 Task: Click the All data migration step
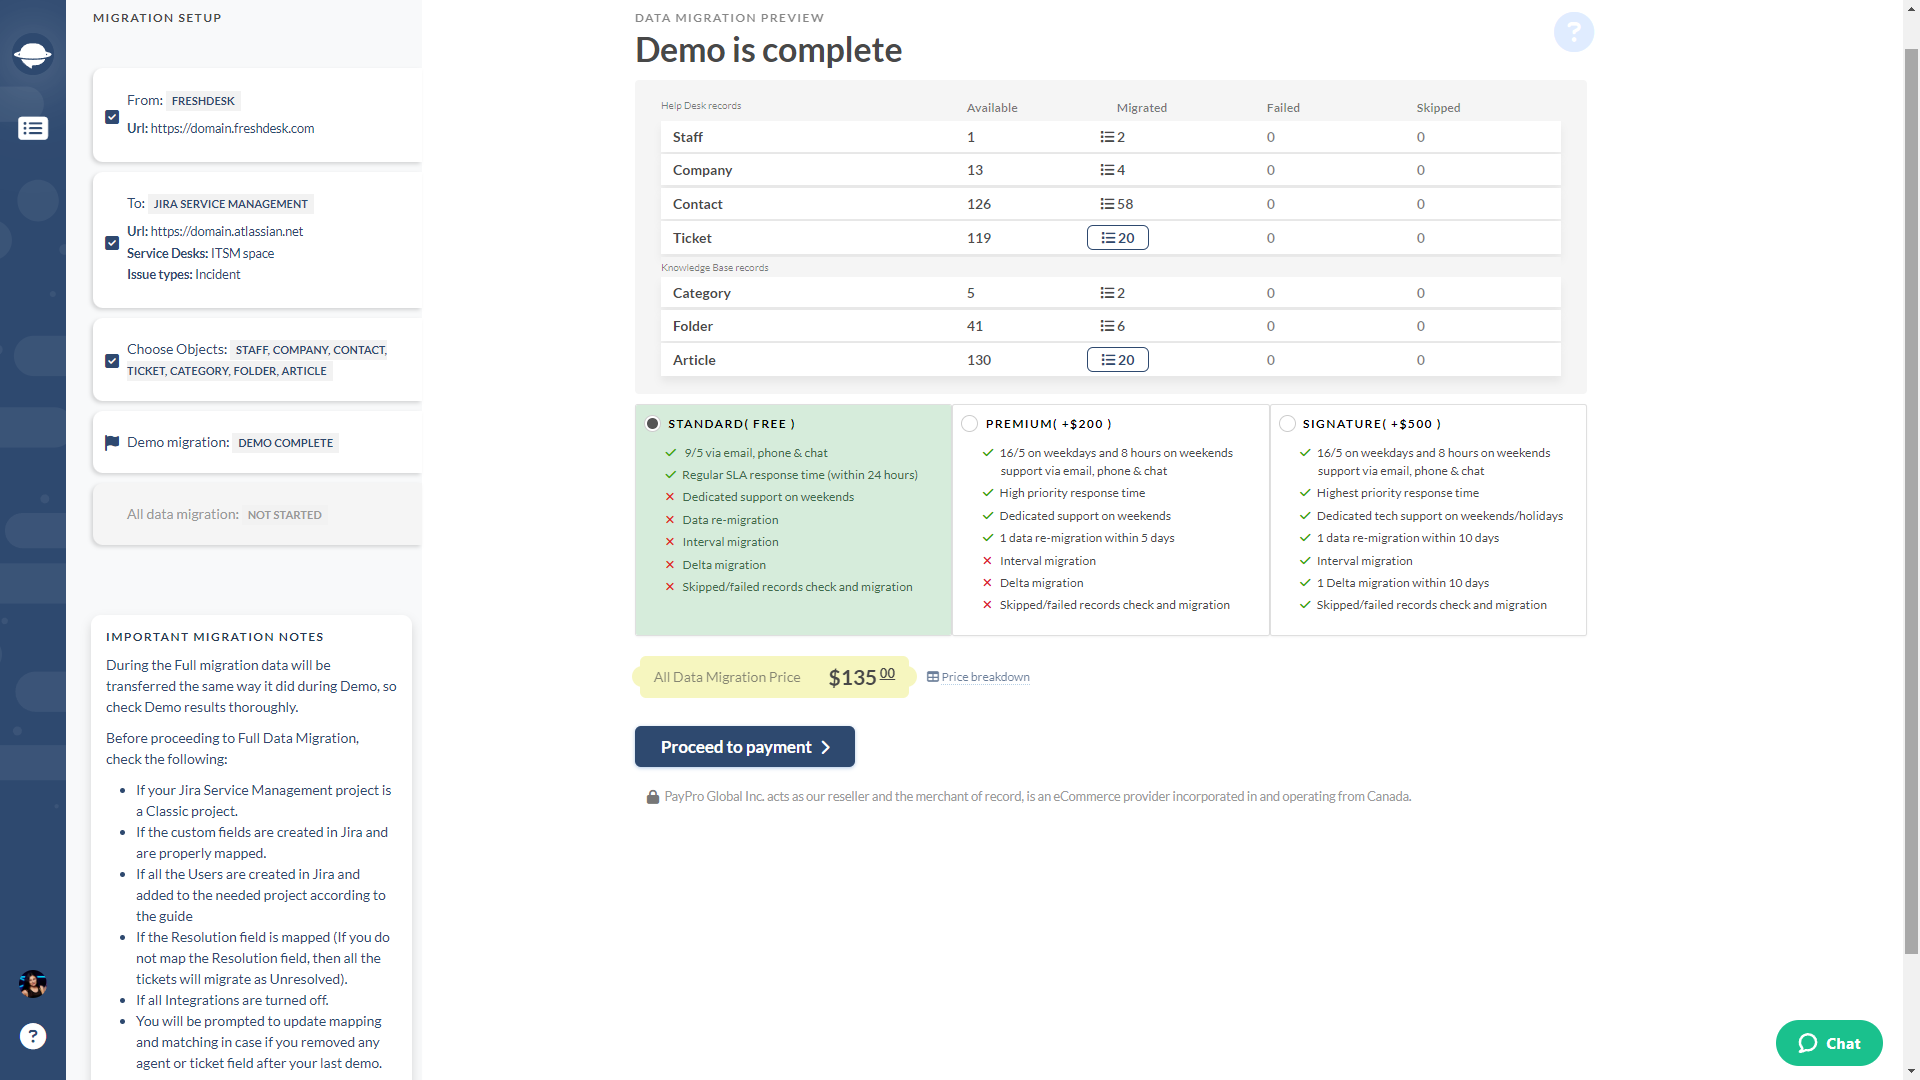(257, 515)
